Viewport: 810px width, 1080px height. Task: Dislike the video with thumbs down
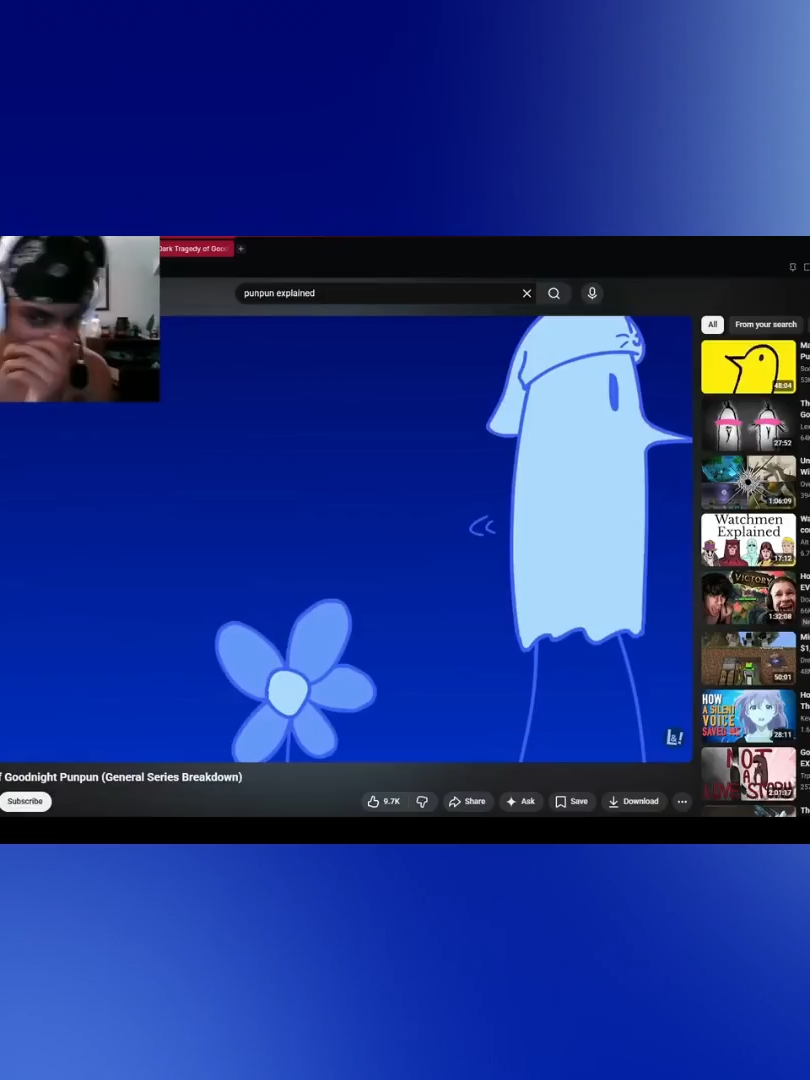coord(422,801)
